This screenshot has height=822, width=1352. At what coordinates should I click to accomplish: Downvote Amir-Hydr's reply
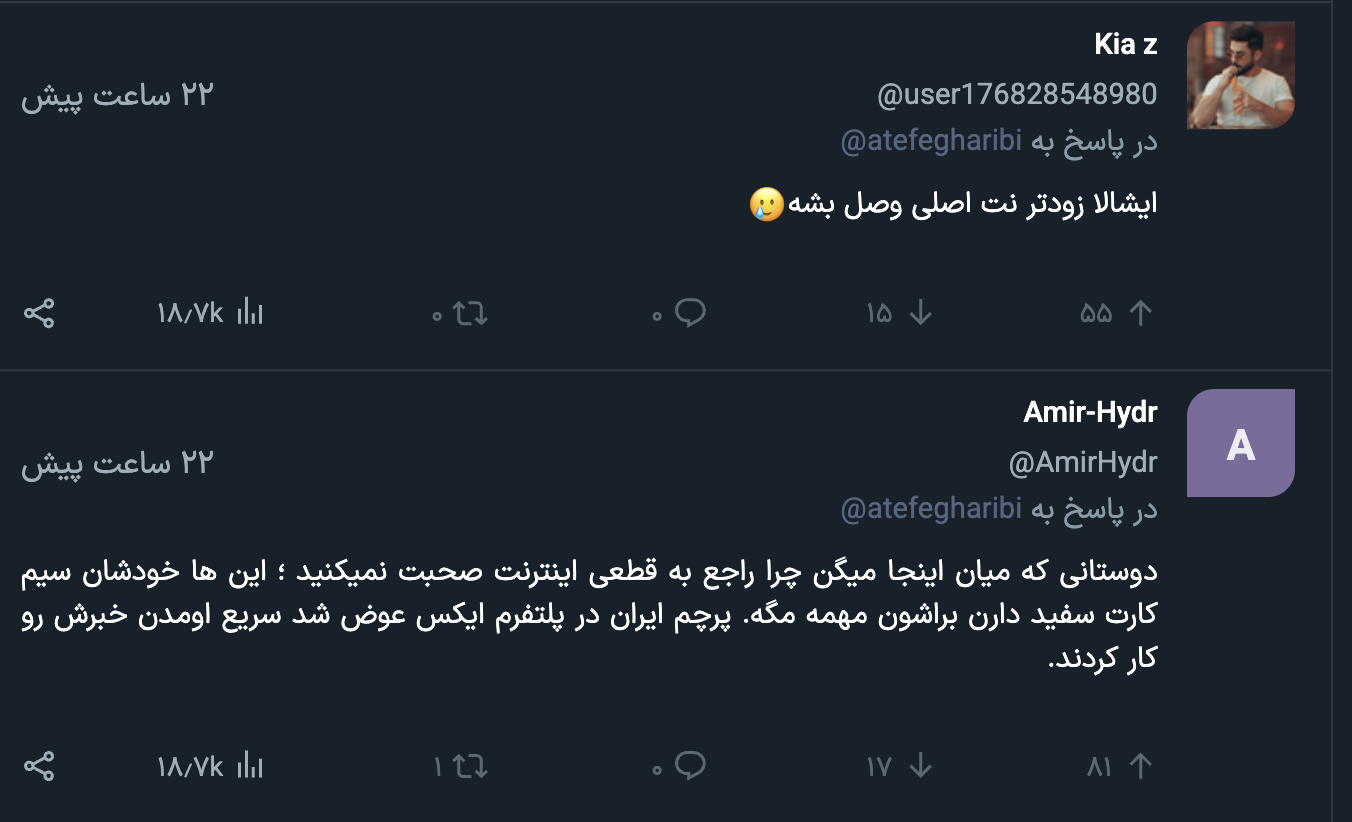click(x=921, y=767)
